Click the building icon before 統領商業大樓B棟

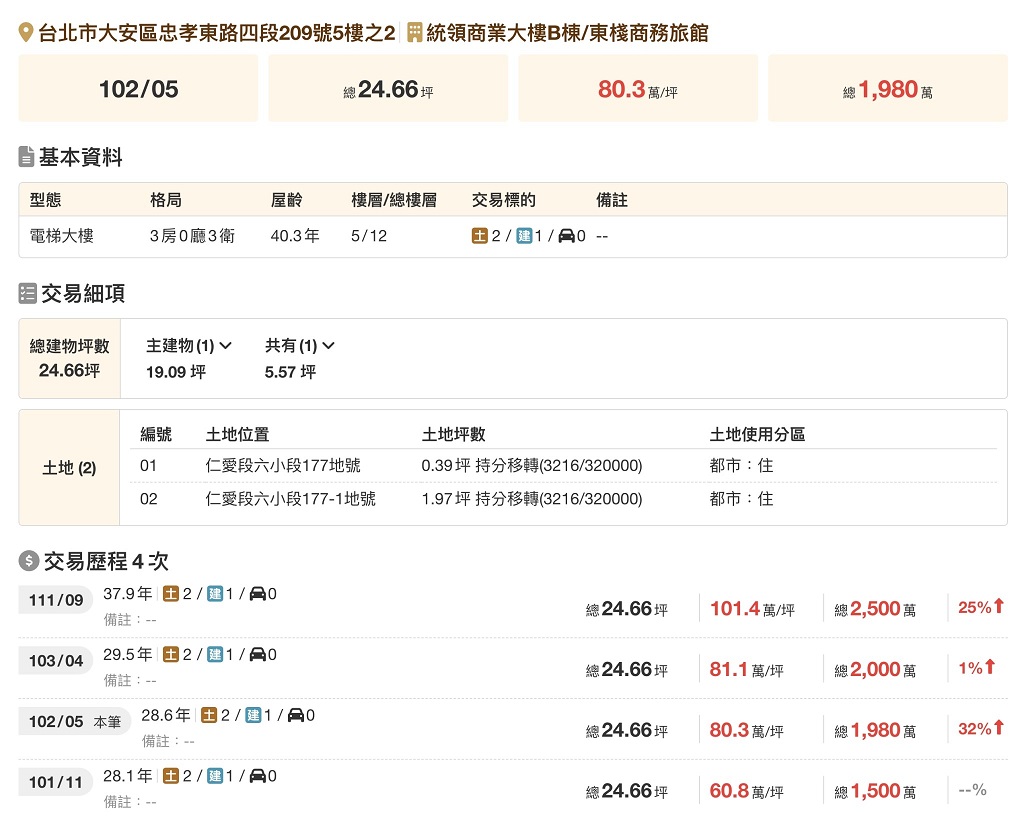click(x=415, y=33)
